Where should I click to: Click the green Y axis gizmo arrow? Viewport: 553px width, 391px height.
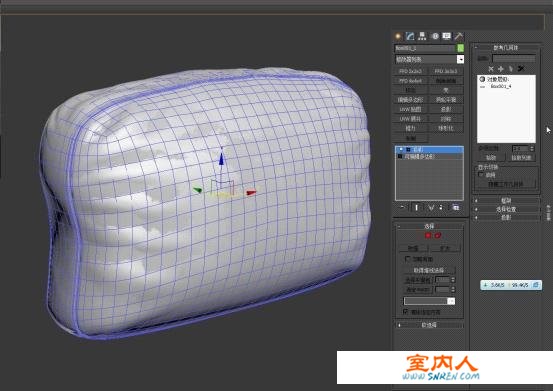pos(198,190)
